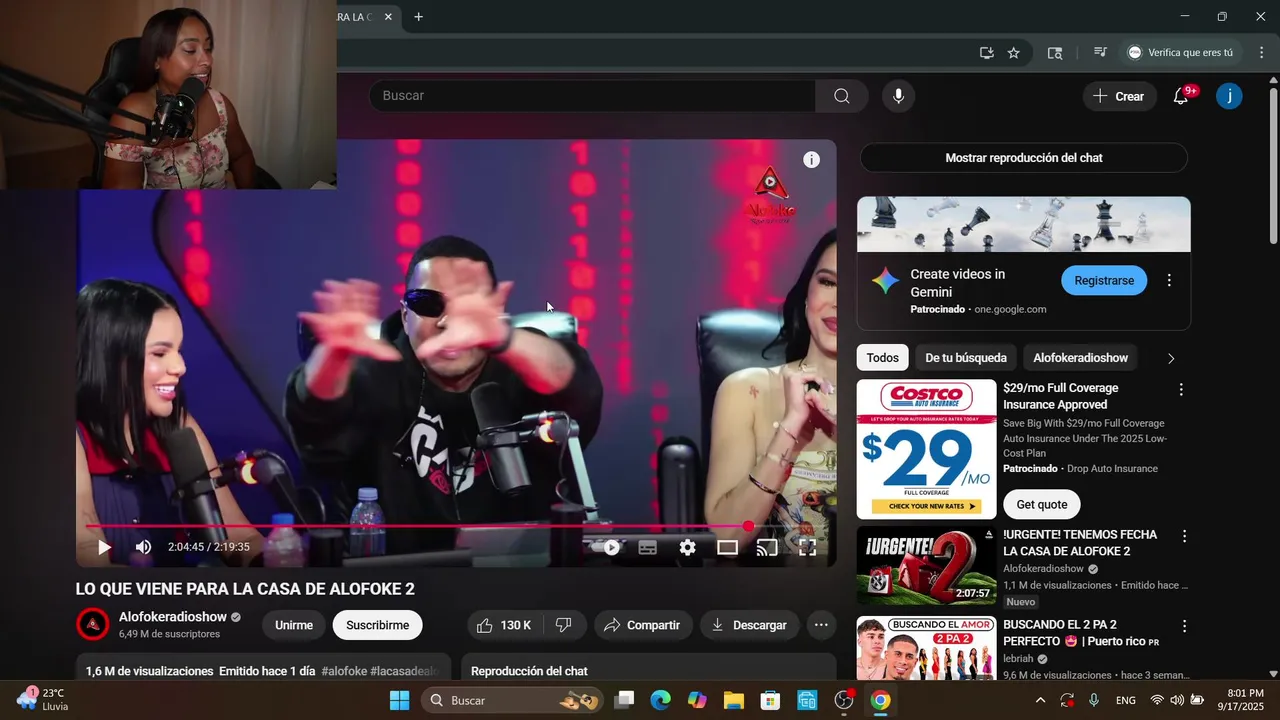
Task: Click the YouTube search magnifier button
Action: [x=842, y=96]
